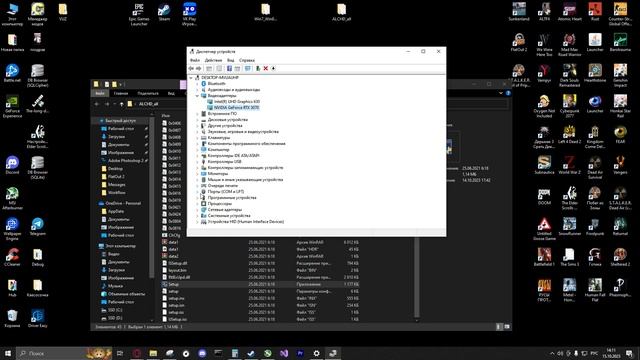
Task: Open the Telegram desktop shortcut
Action: coord(38,227)
